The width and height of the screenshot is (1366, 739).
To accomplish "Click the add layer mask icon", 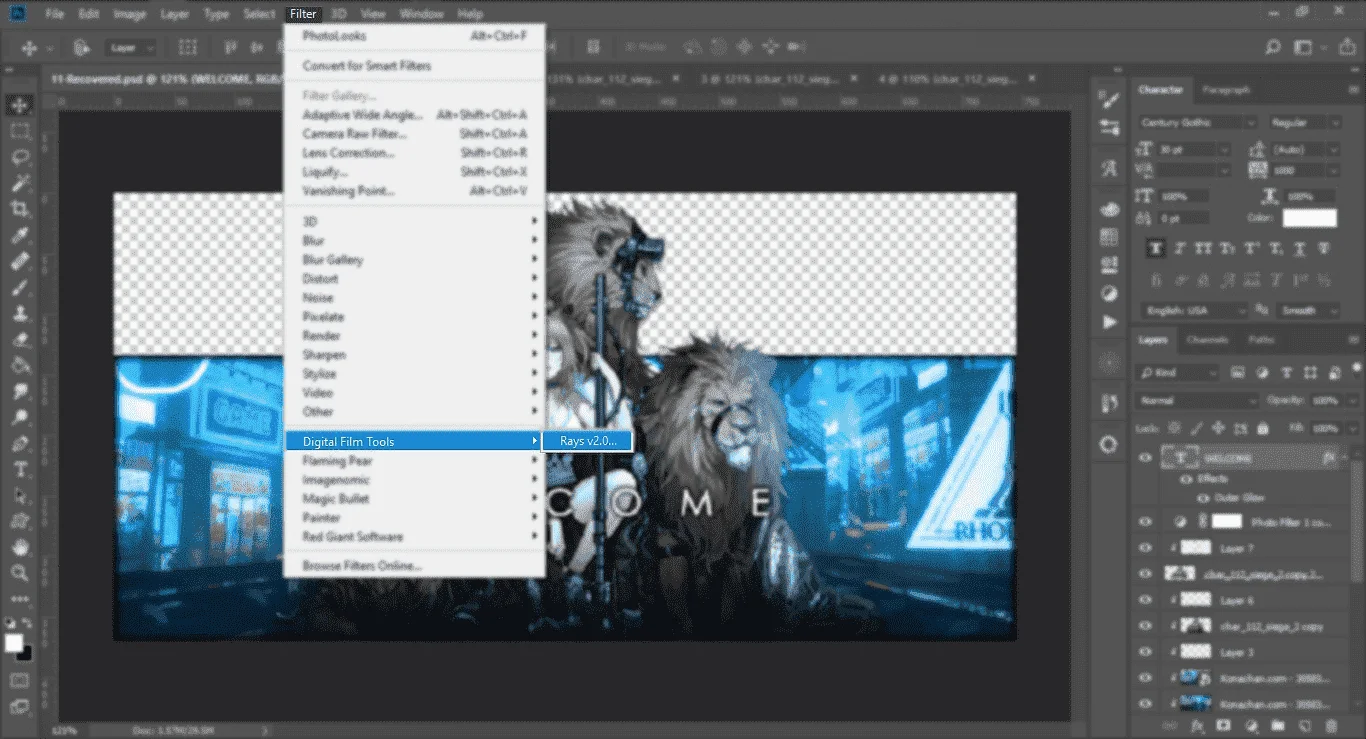I will point(1223,726).
